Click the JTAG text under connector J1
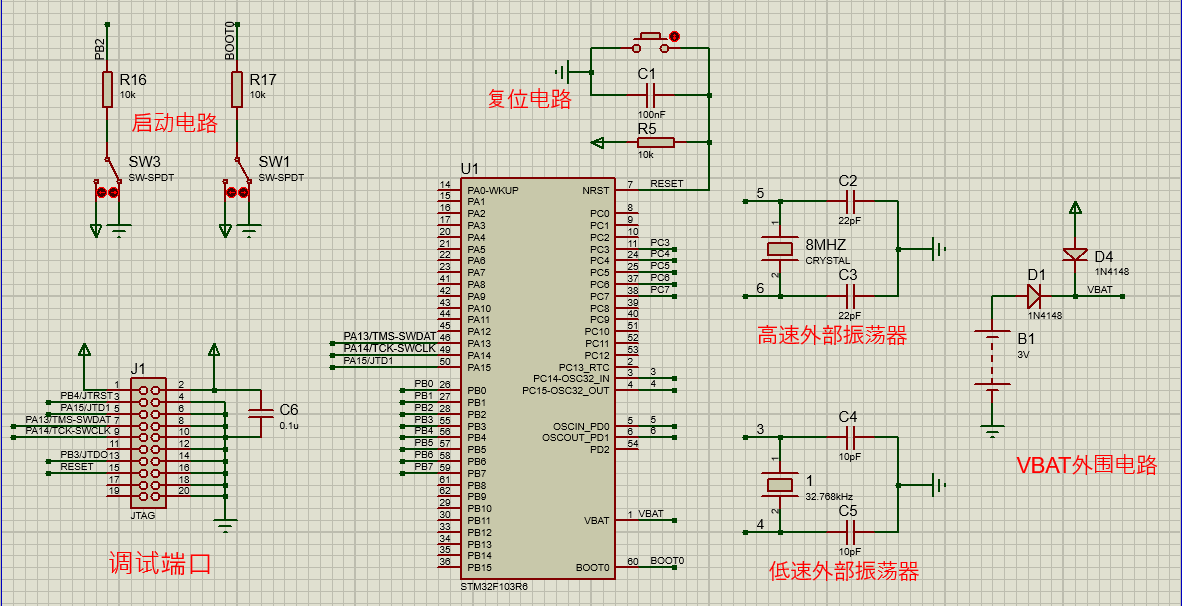 click(142, 515)
